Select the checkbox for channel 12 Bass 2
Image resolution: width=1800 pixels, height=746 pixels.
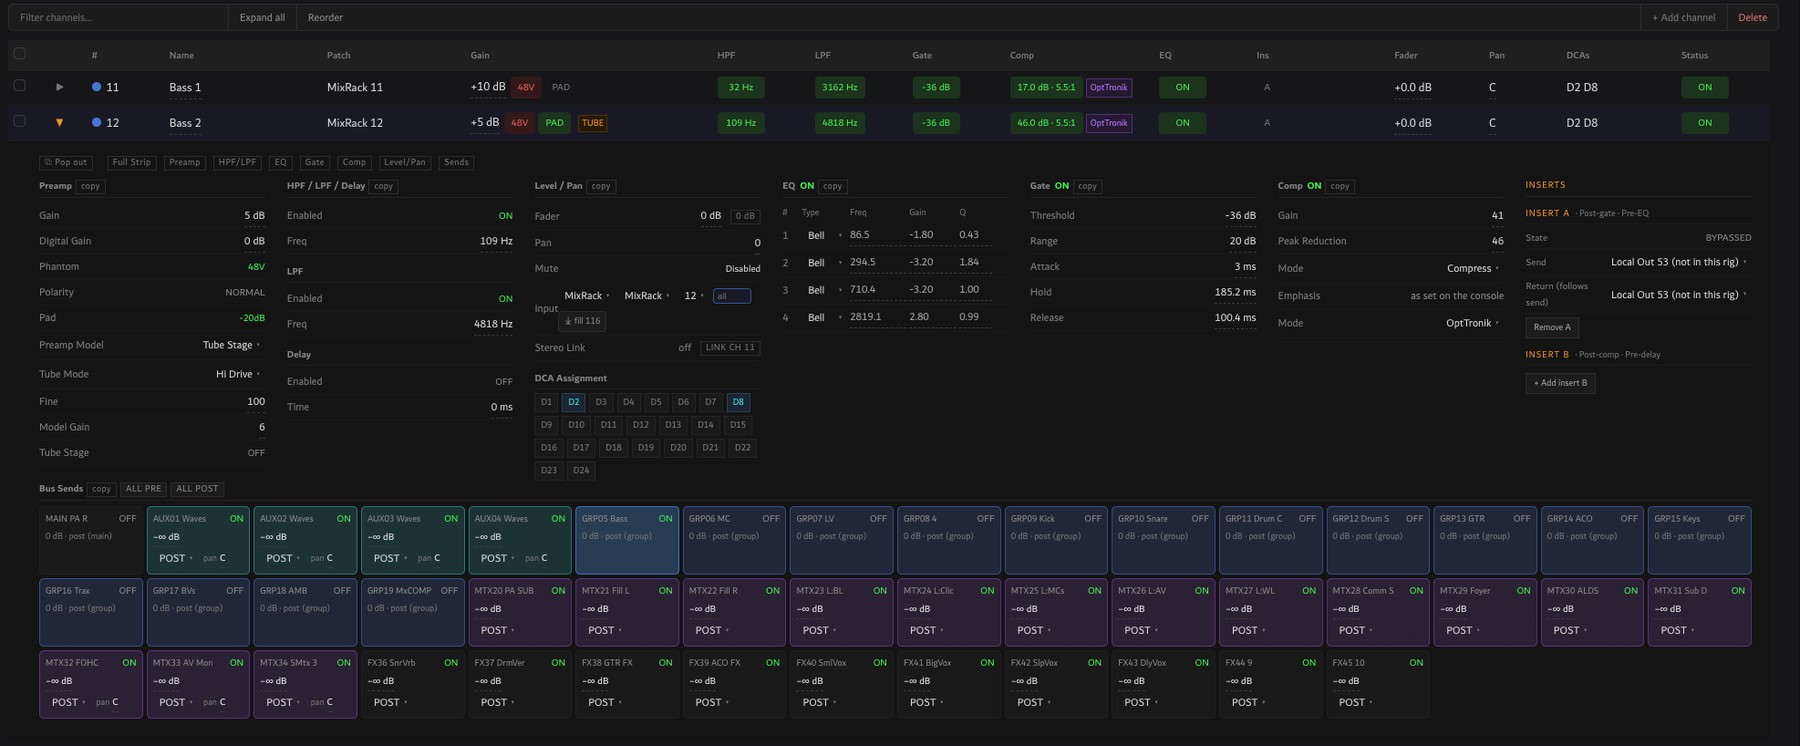click(x=19, y=121)
